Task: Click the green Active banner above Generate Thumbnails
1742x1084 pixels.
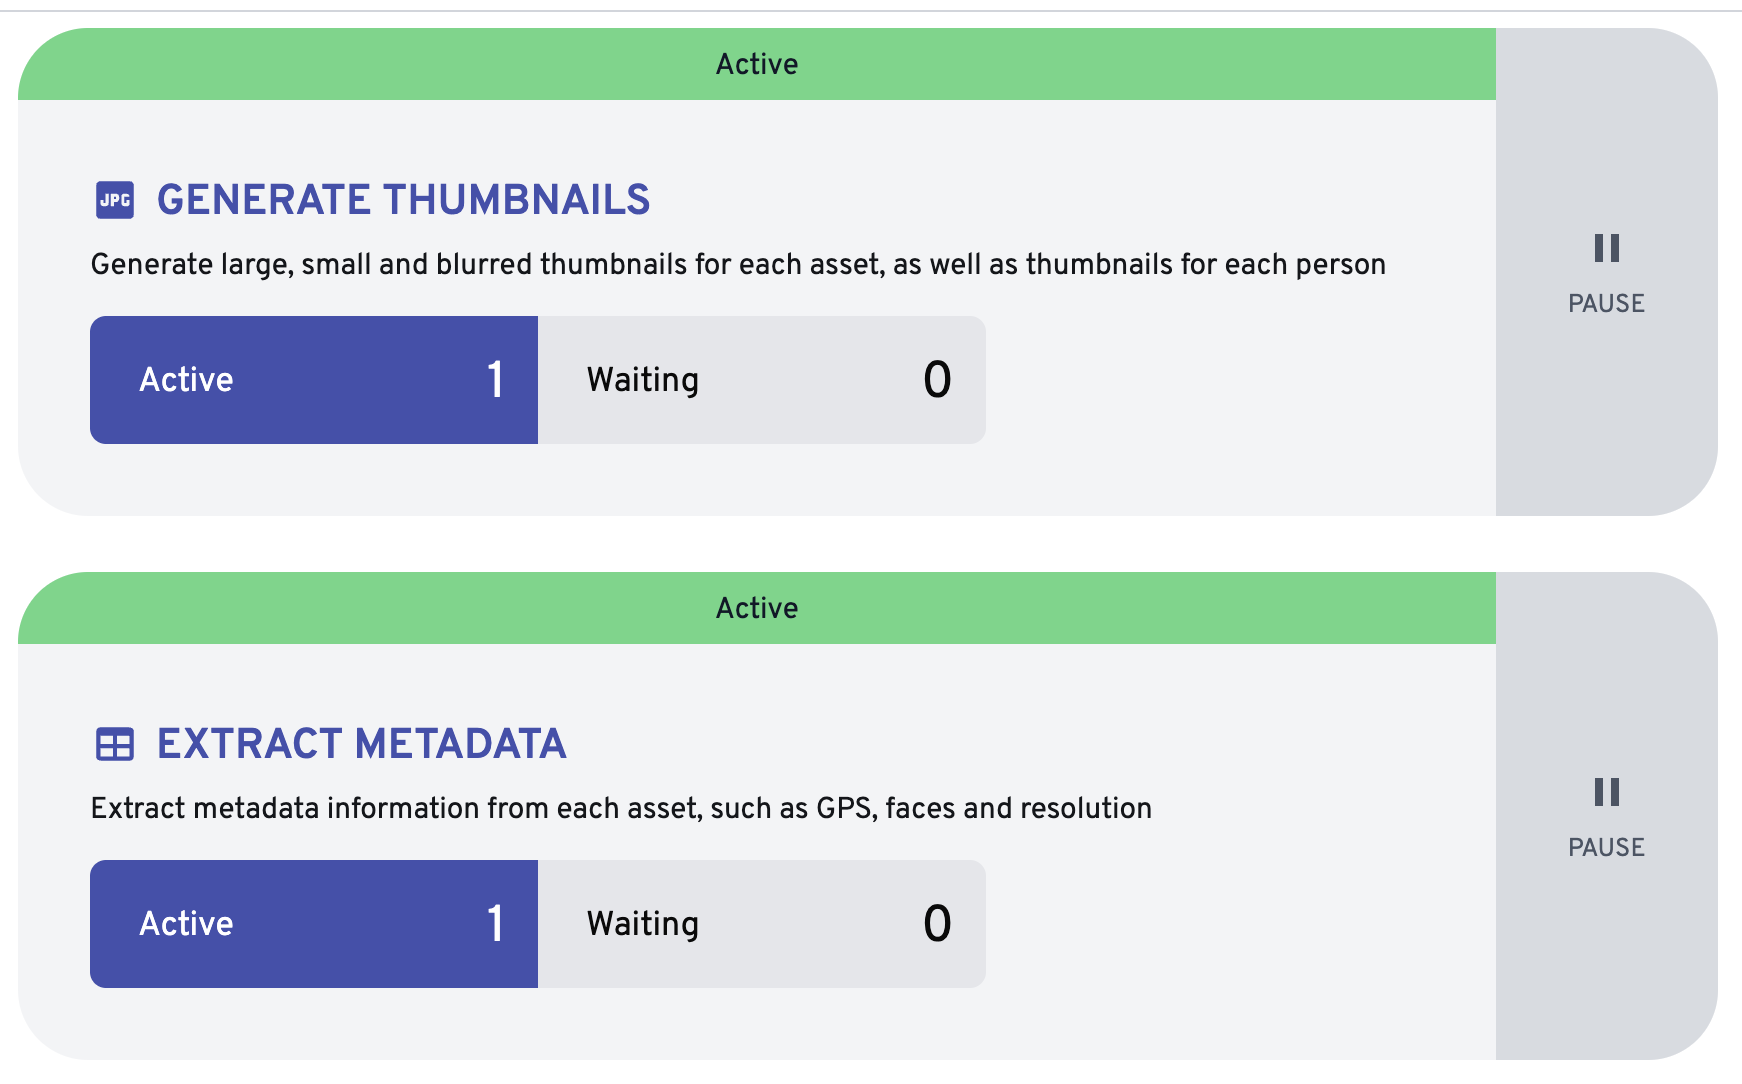Action: [757, 64]
